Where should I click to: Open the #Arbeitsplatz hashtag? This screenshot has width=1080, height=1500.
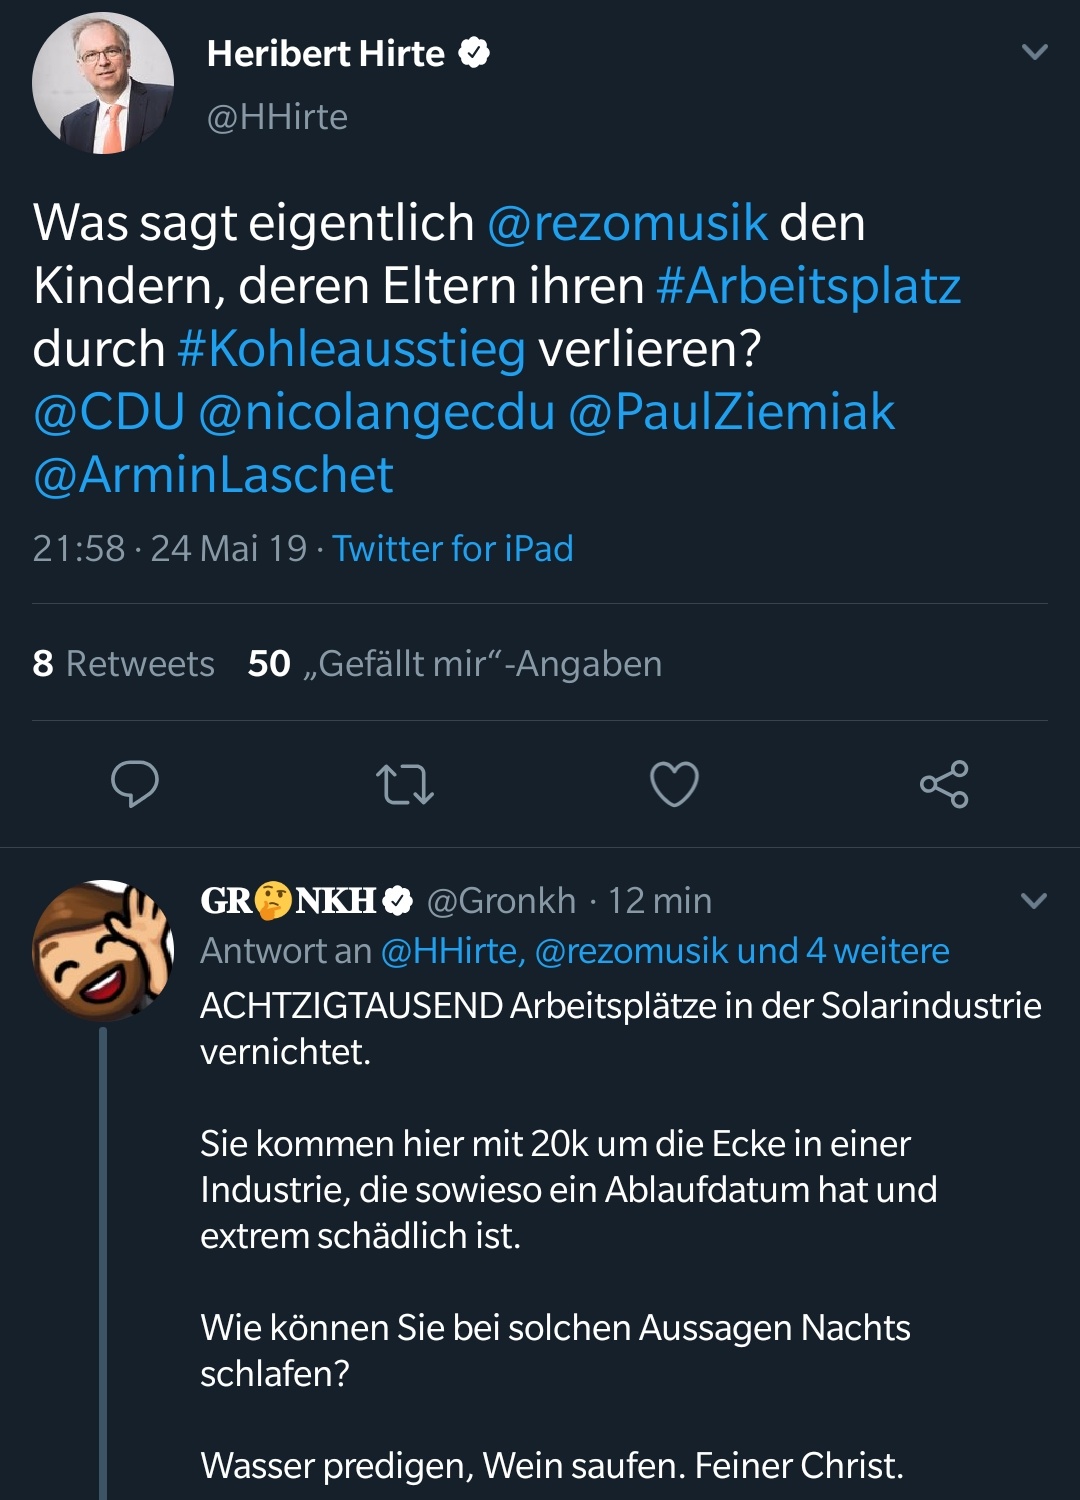[x=808, y=286]
